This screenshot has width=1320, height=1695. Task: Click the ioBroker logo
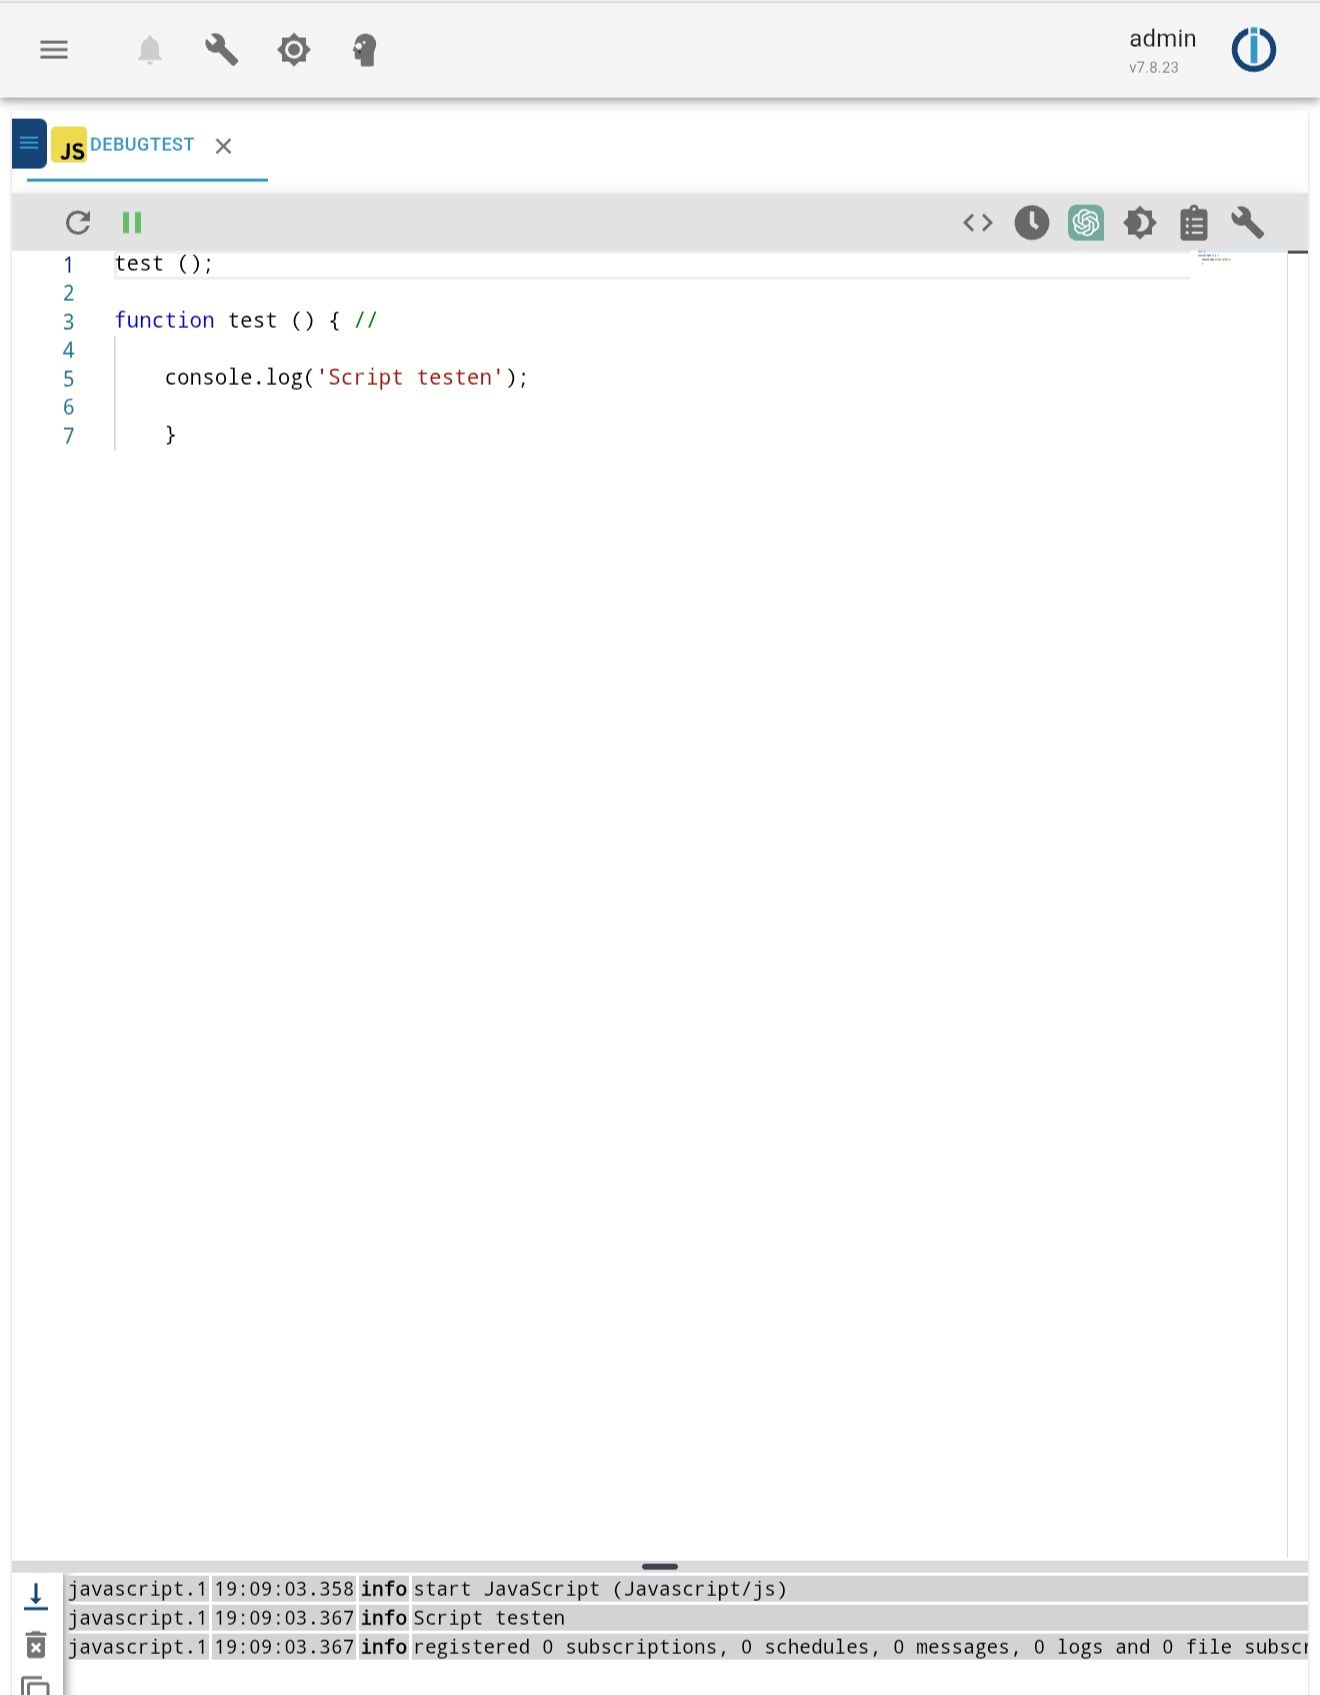1254,50
